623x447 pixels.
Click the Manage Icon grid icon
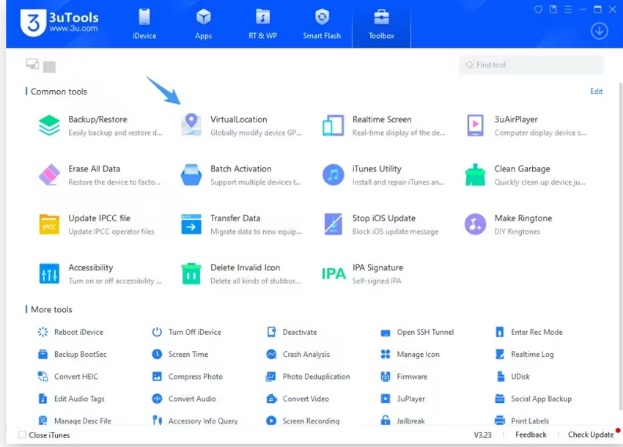[x=385, y=354]
